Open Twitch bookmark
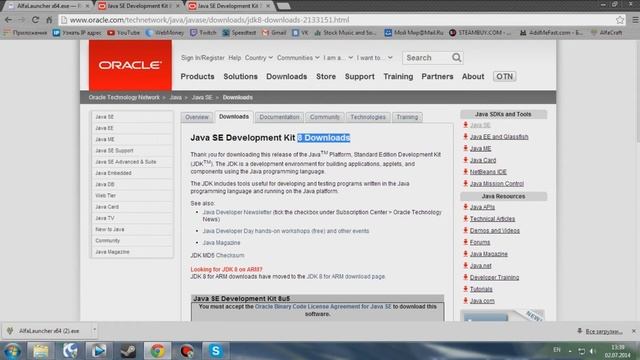Screen dimensions: 640x360 pyautogui.click(x=203, y=33)
